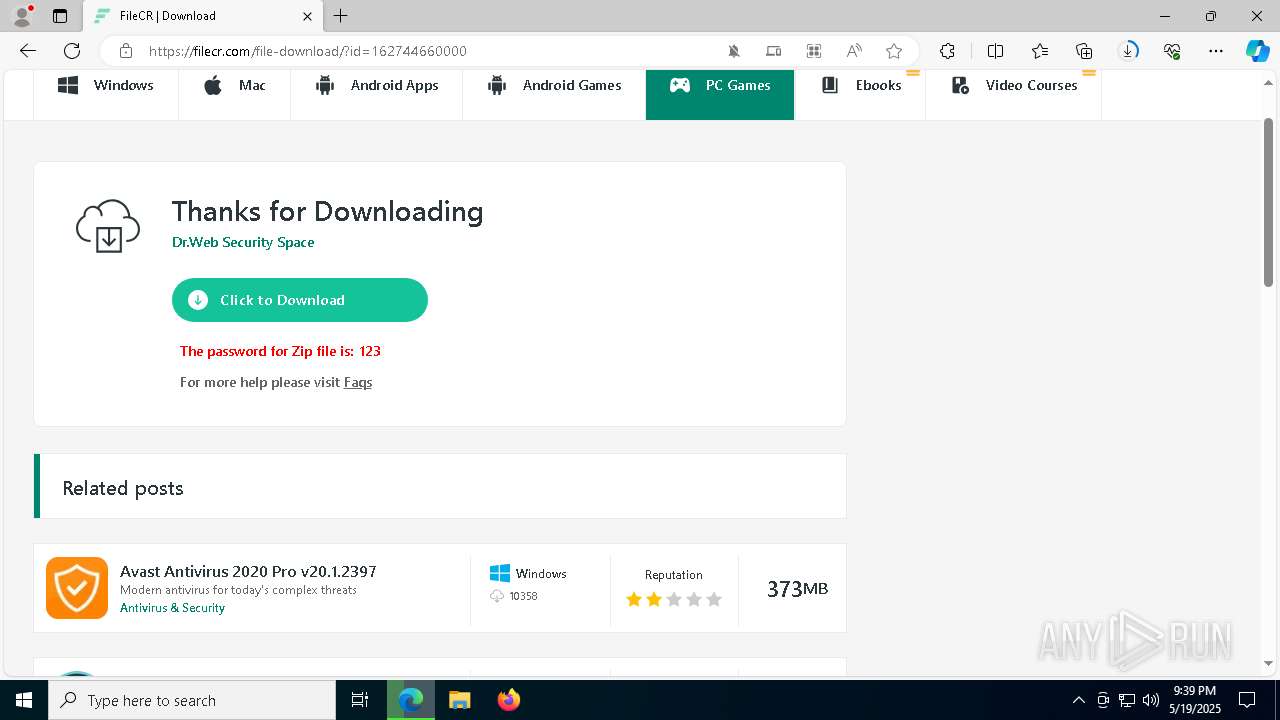The width and height of the screenshot is (1280, 720).
Task: Open the Faqs help link
Action: [x=358, y=382]
